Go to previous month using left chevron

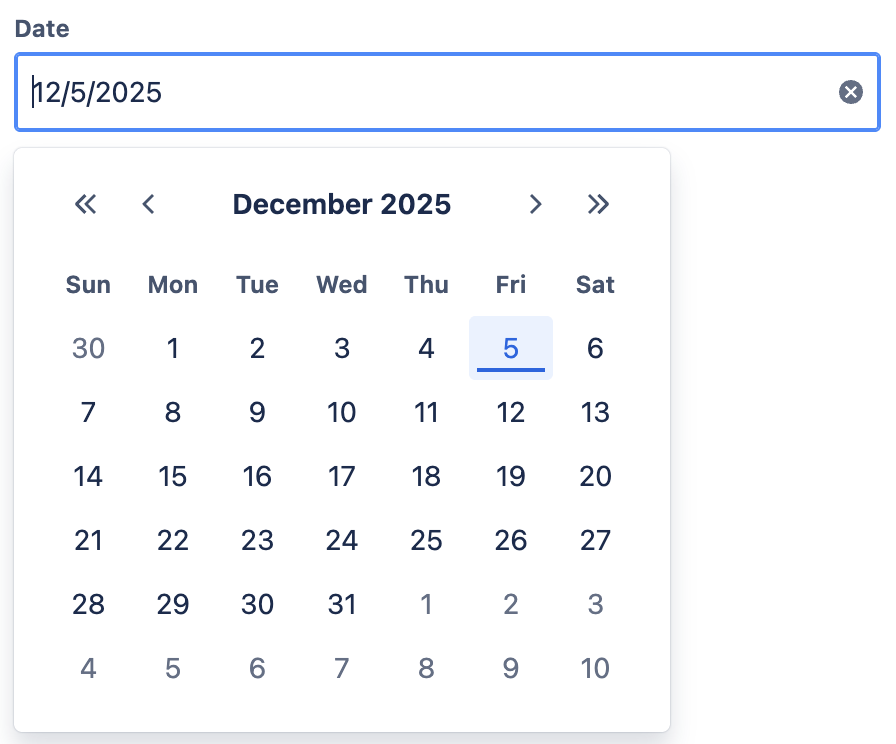(148, 205)
